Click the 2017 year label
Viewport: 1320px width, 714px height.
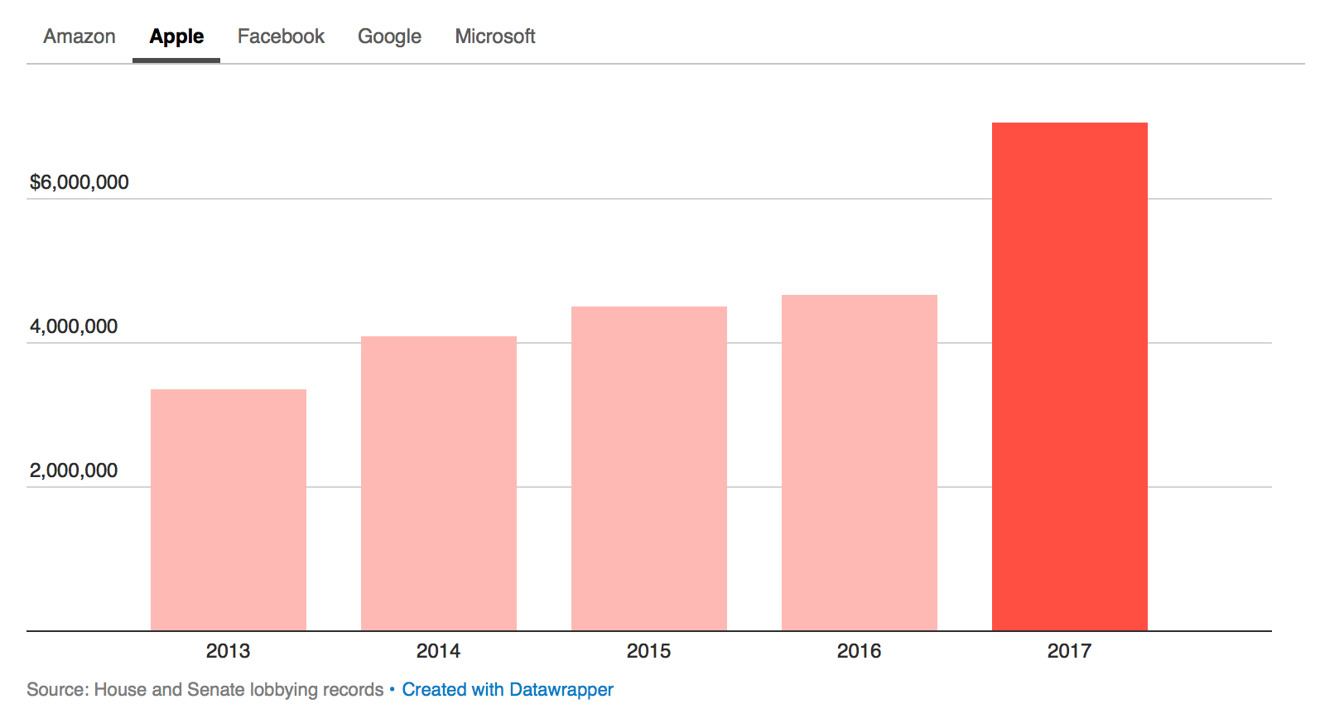point(1070,652)
